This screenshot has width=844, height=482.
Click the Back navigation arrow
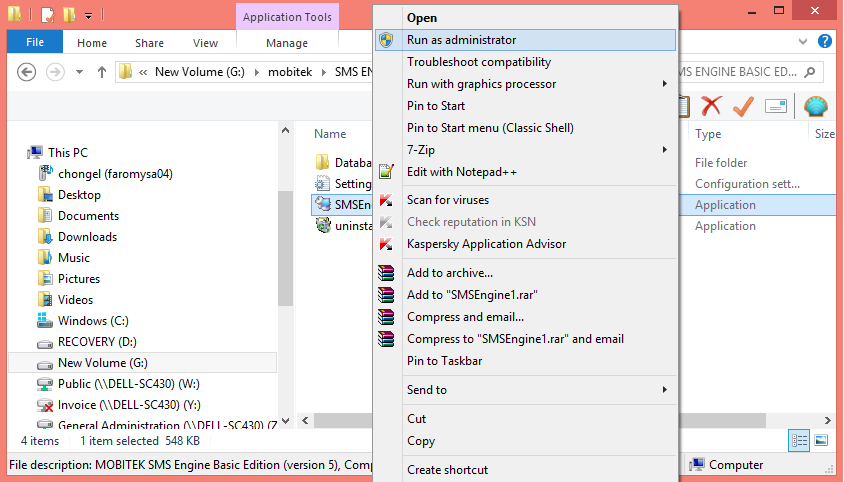[27, 72]
